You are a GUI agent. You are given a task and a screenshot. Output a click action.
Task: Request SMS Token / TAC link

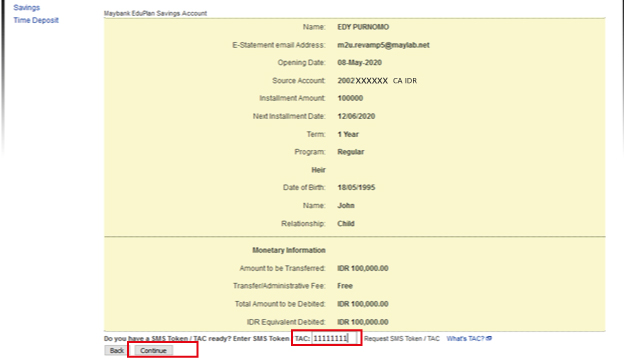402,339
